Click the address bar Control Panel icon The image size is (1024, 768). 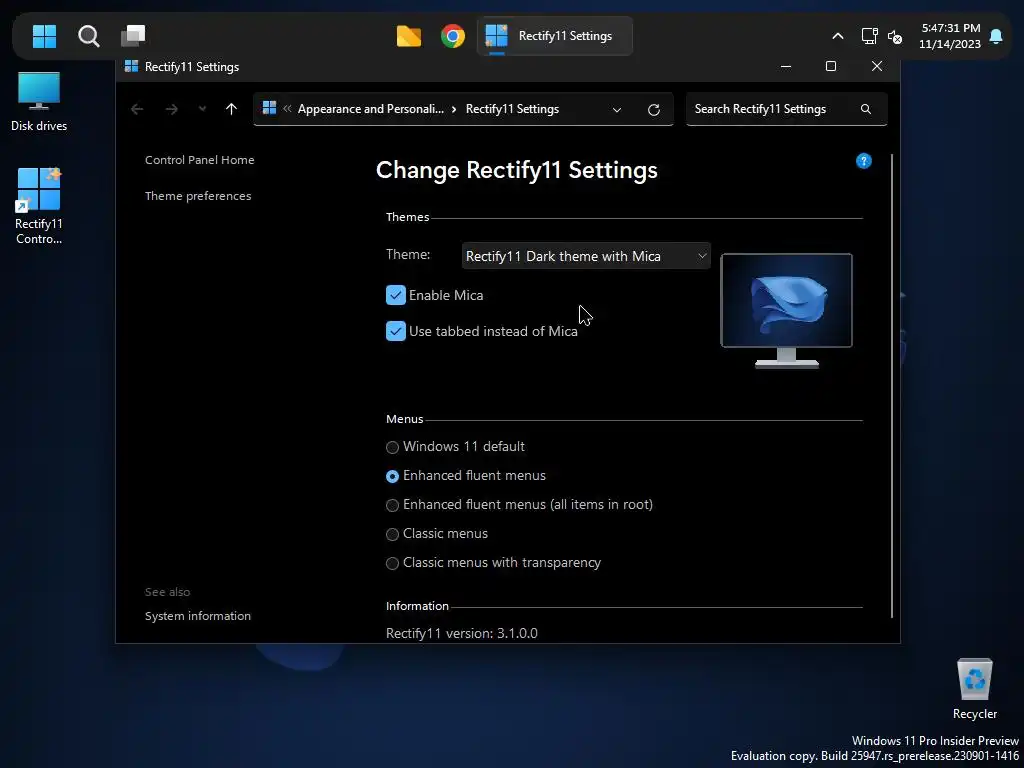[x=269, y=108]
